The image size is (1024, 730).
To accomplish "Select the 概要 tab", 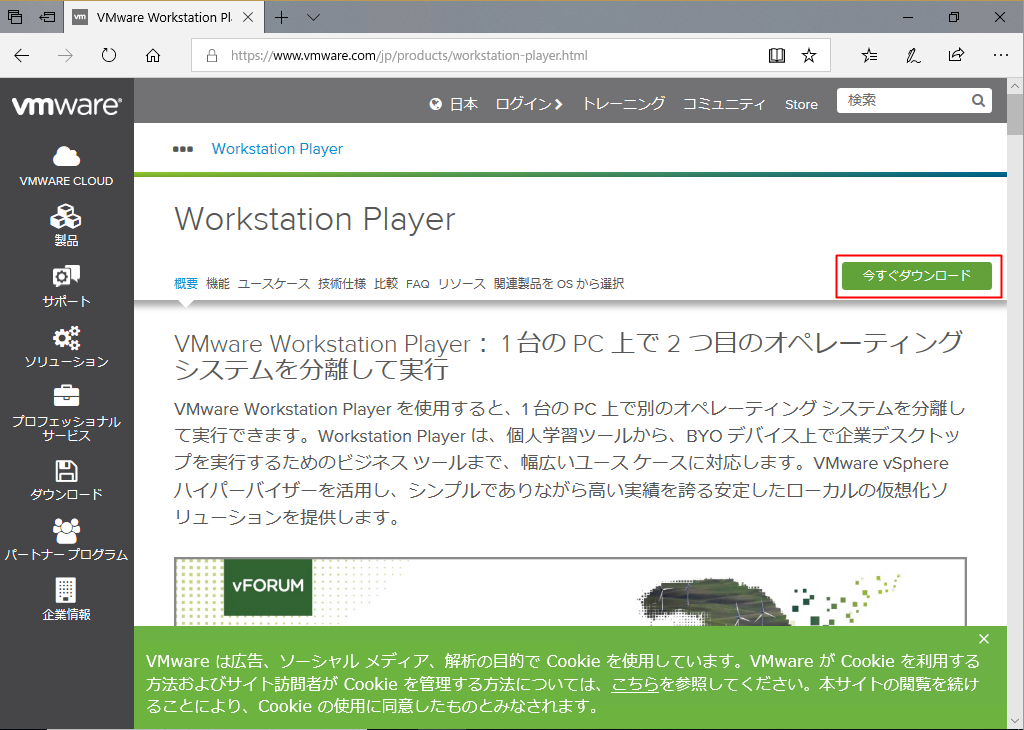I will tap(186, 283).
